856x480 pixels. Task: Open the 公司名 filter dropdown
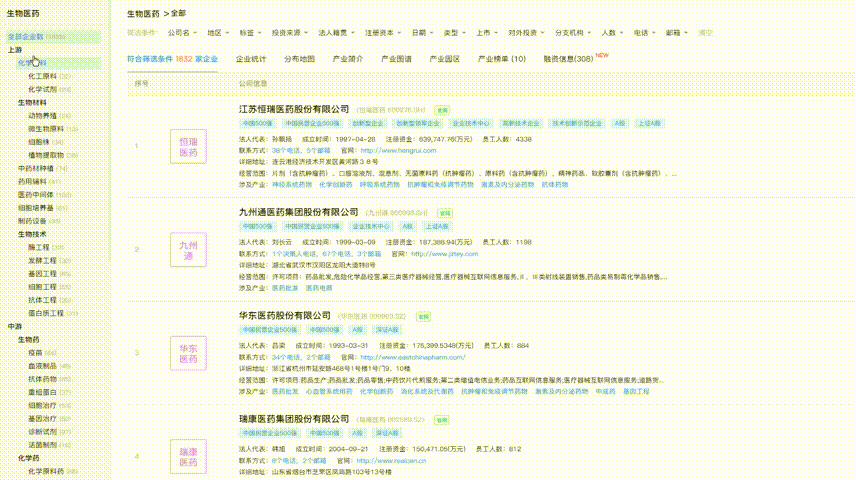click(x=181, y=33)
